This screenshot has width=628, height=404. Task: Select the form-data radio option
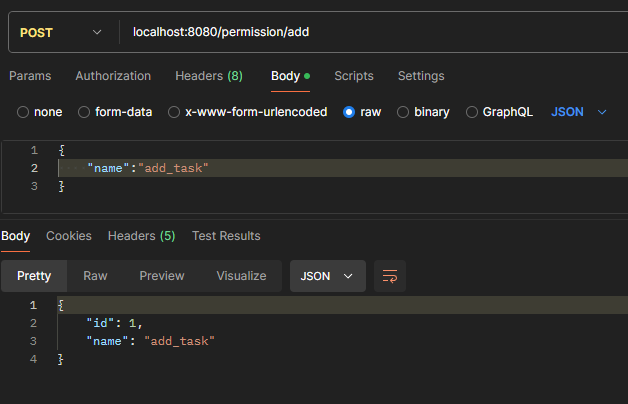[84, 112]
